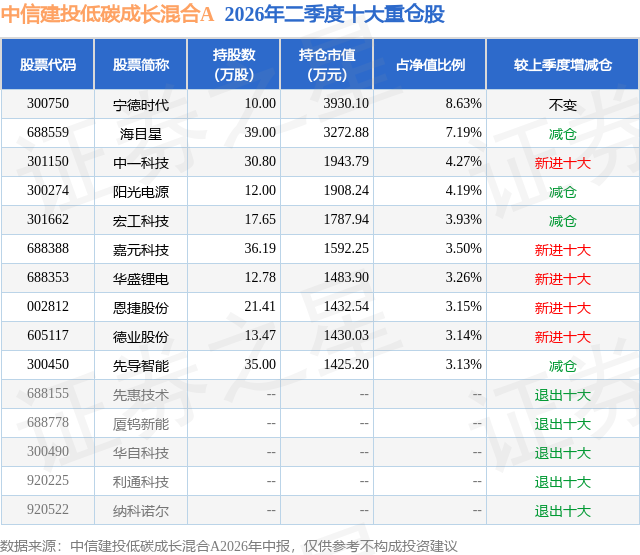The height and width of the screenshot is (555, 640).
Task: Click the 新进十大 status for 嘉元科技
Action: tap(563, 250)
